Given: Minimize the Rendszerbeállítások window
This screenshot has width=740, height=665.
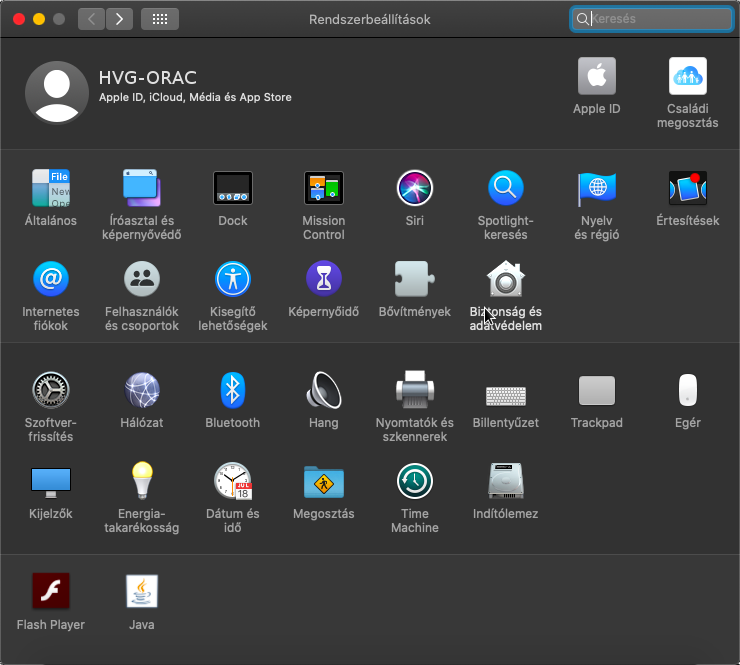Looking at the screenshot, I should point(39,19).
